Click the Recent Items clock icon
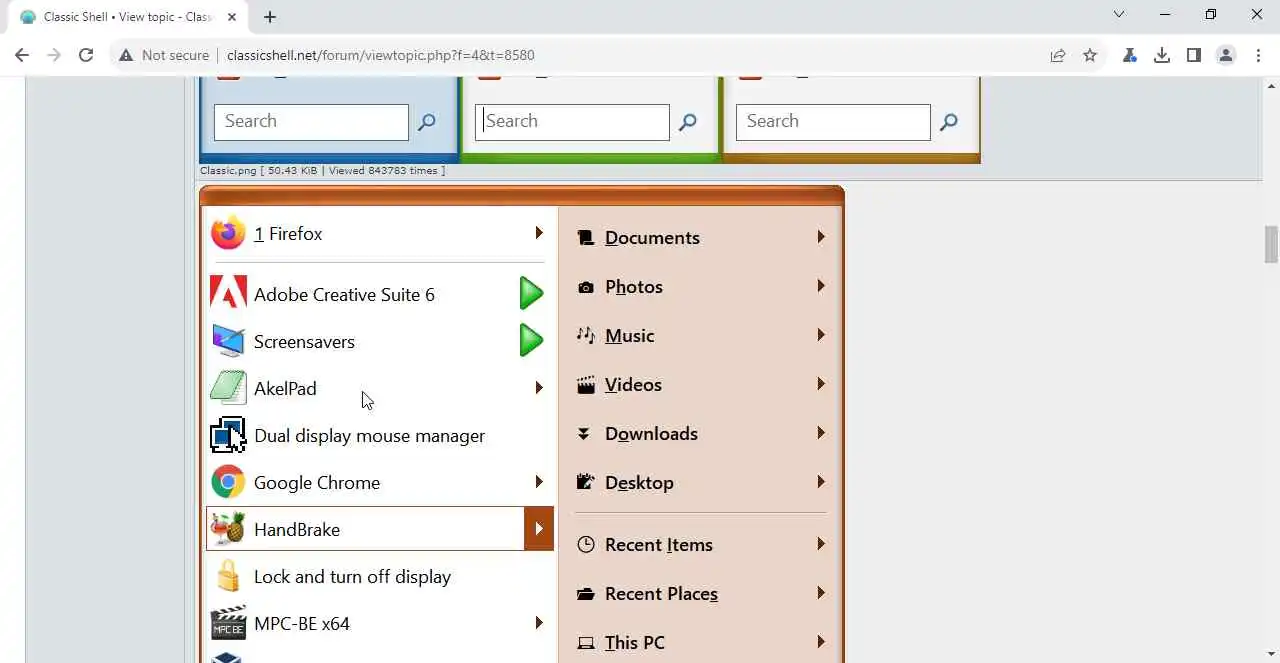Image resolution: width=1280 pixels, height=663 pixels. tap(586, 545)
